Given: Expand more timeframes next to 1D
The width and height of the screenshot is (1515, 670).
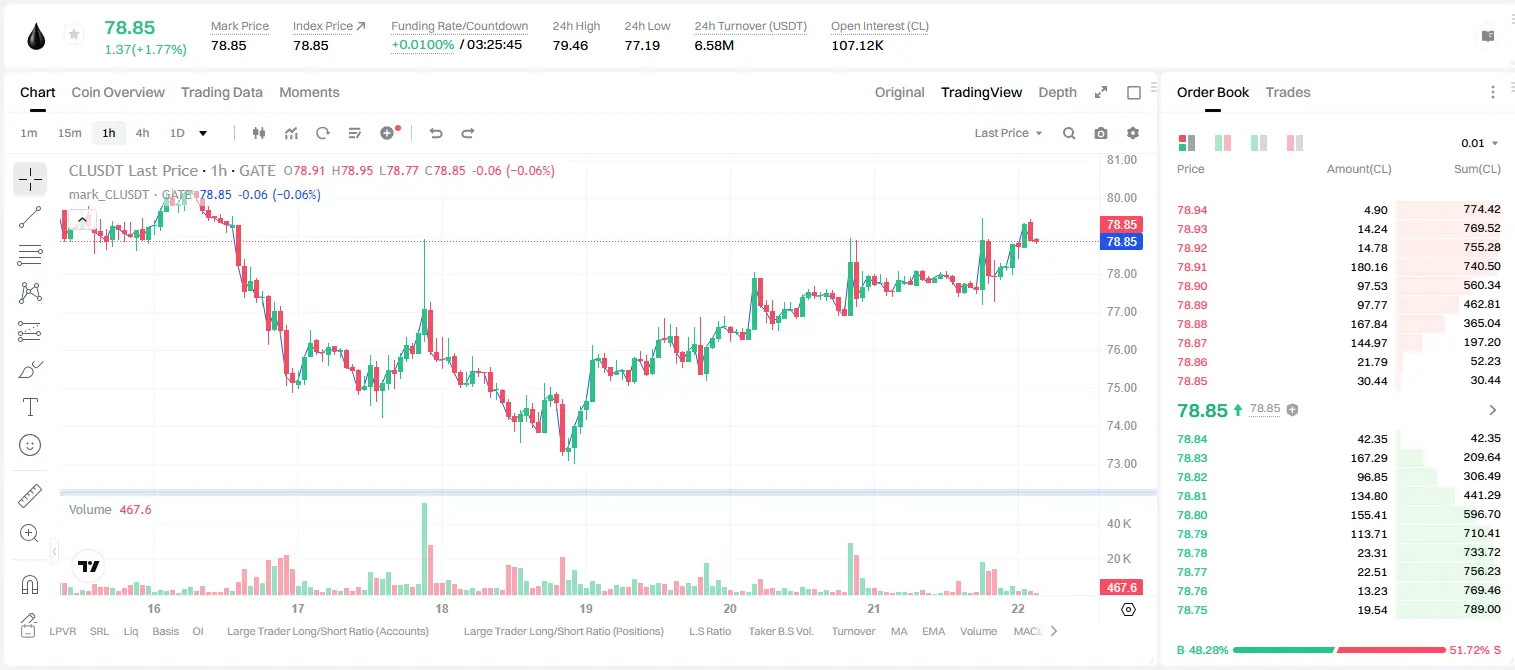Looking at the screenshot, I should click(x=203, y=133).
